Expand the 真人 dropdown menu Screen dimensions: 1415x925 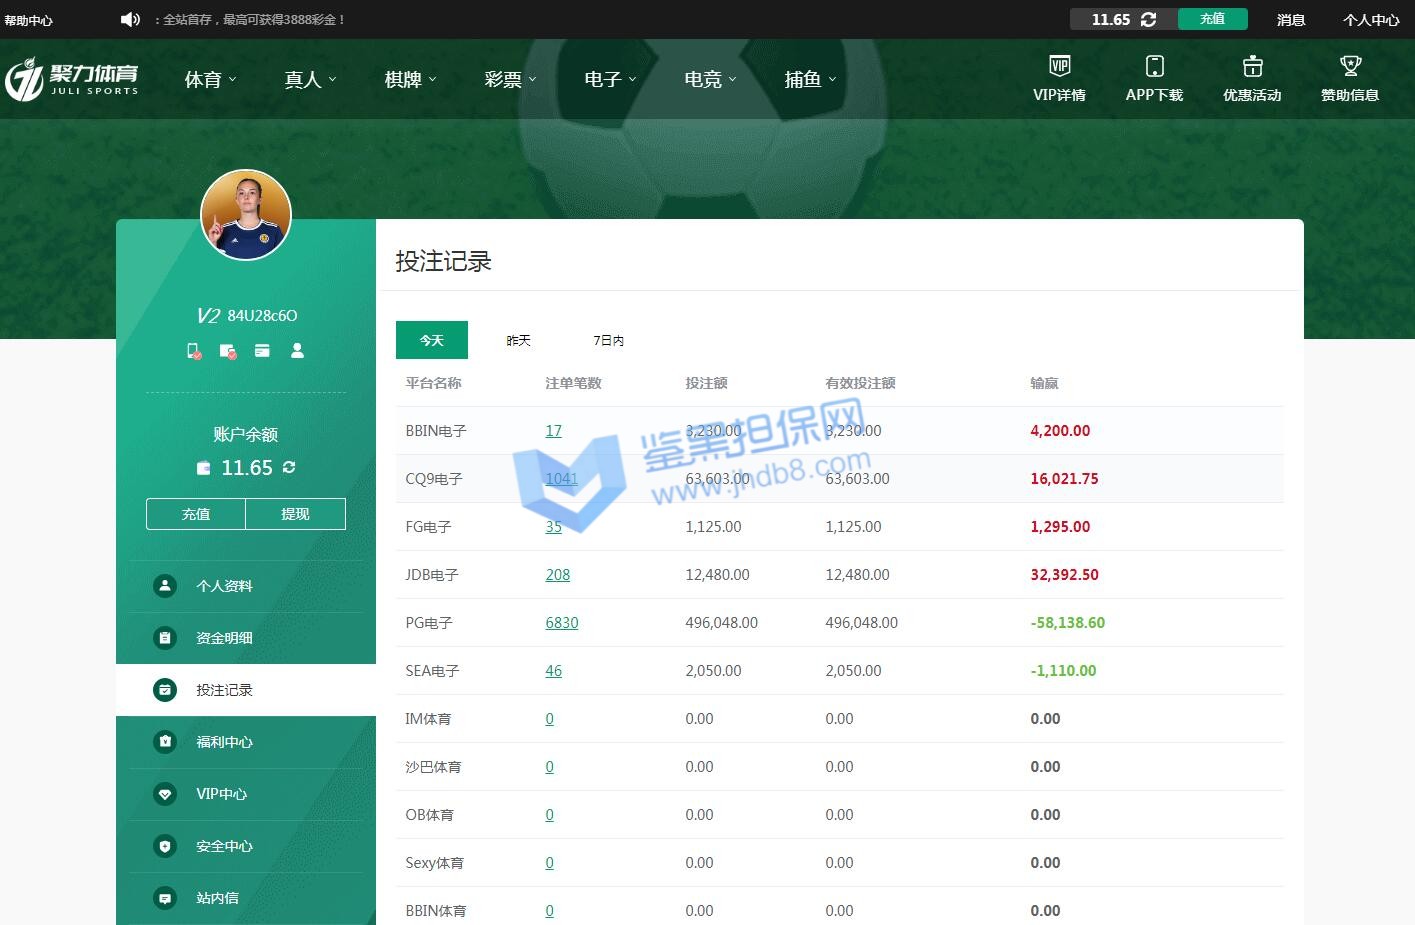click(310, 79)
